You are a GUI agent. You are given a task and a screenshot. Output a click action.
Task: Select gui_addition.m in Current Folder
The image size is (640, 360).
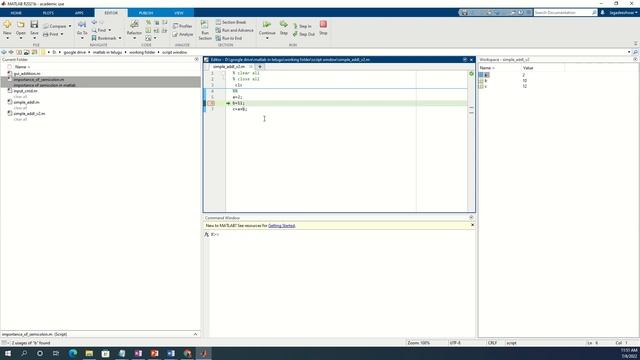coord(27,74)
